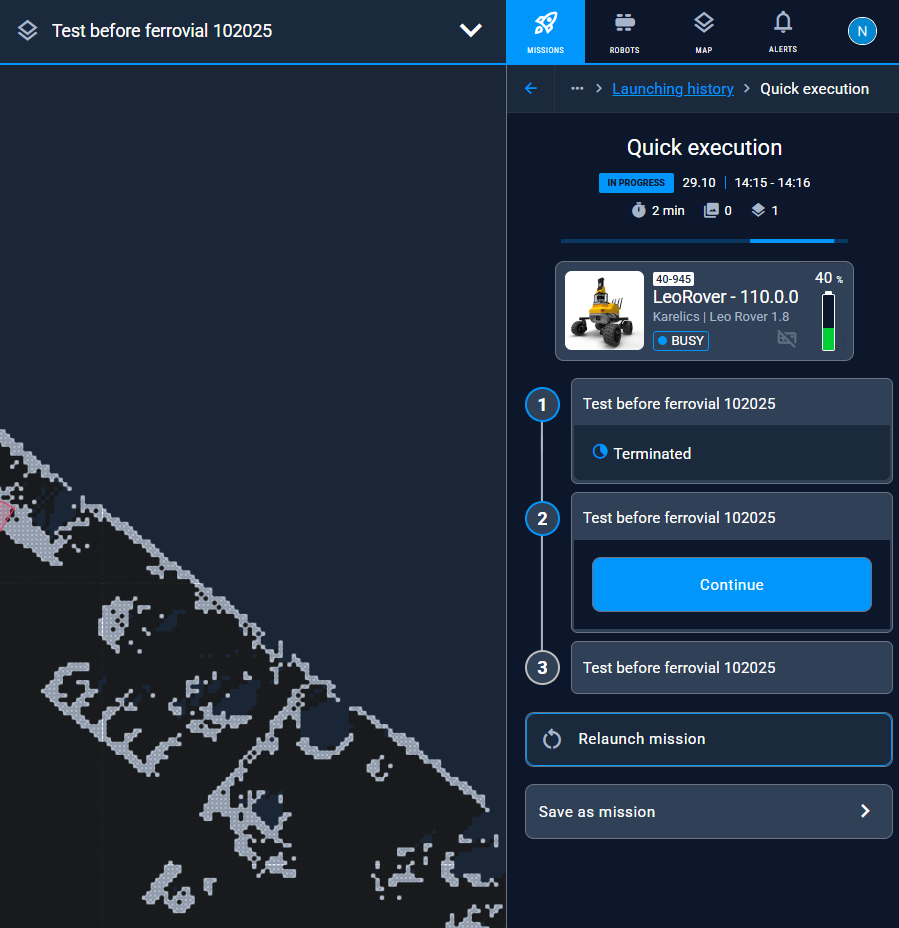Image resolution: width=899 pixels, height=928 pixels.
Task: Click the BUSY status badge
Action: click(x=681, y=341)
